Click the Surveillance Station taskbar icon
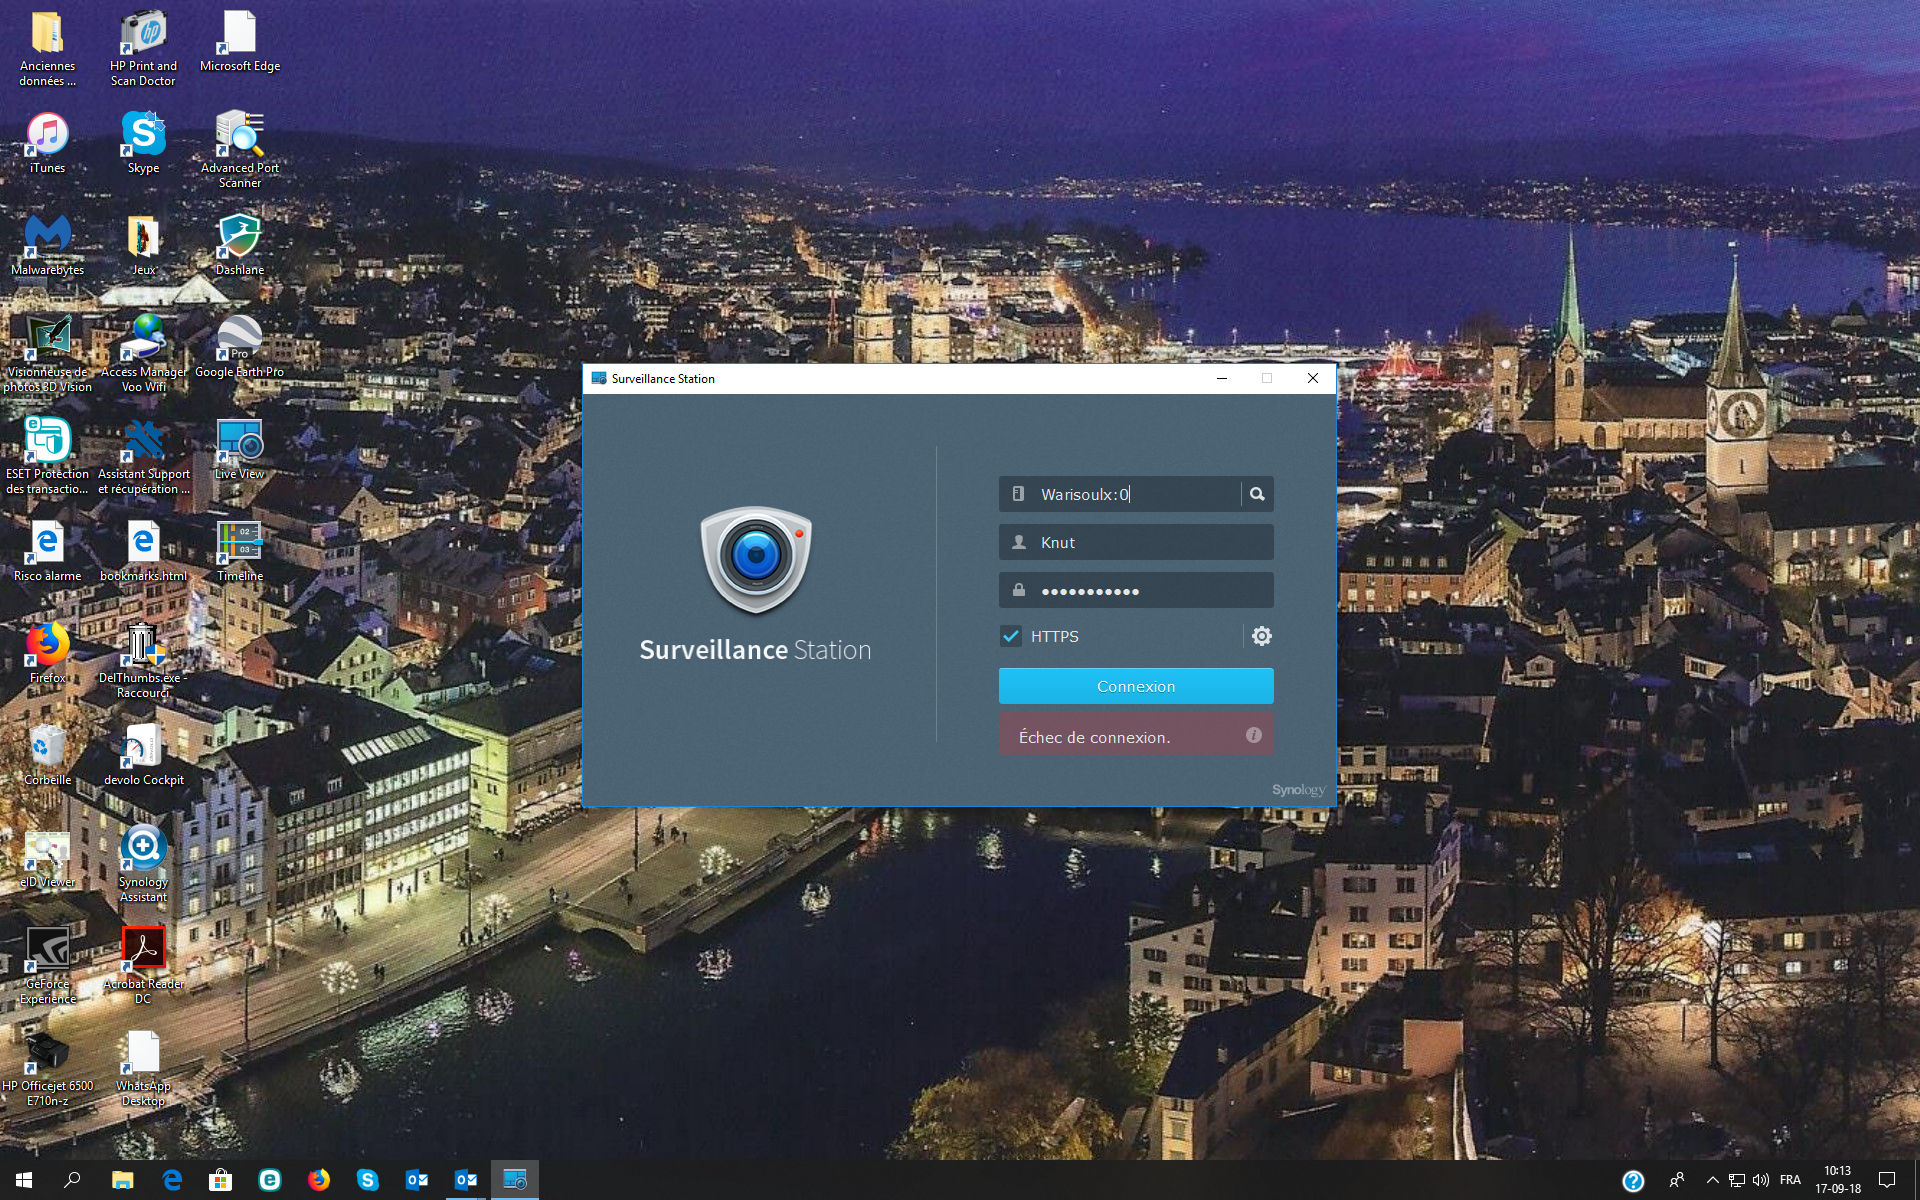The width and height of the screenshot is (1920, 1200). pyautogui.click(x=514, y=1180)
